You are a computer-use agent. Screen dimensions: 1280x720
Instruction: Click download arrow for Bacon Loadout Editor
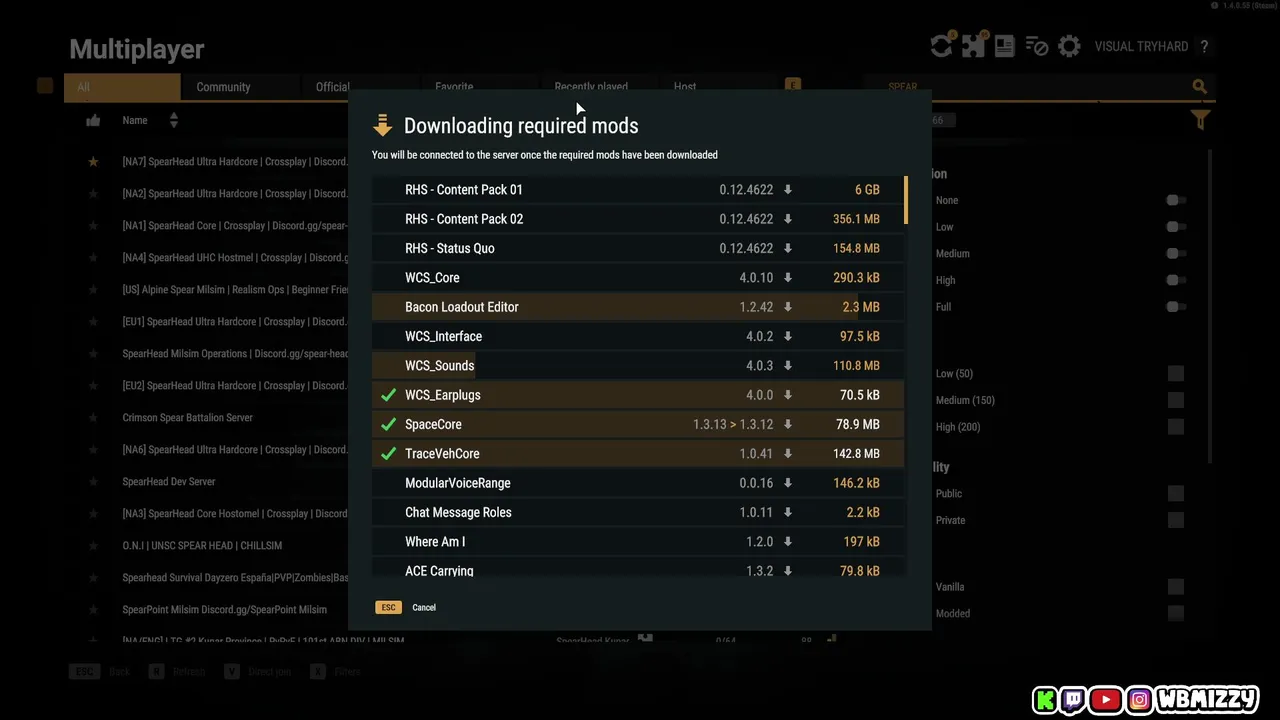point(788,307)
